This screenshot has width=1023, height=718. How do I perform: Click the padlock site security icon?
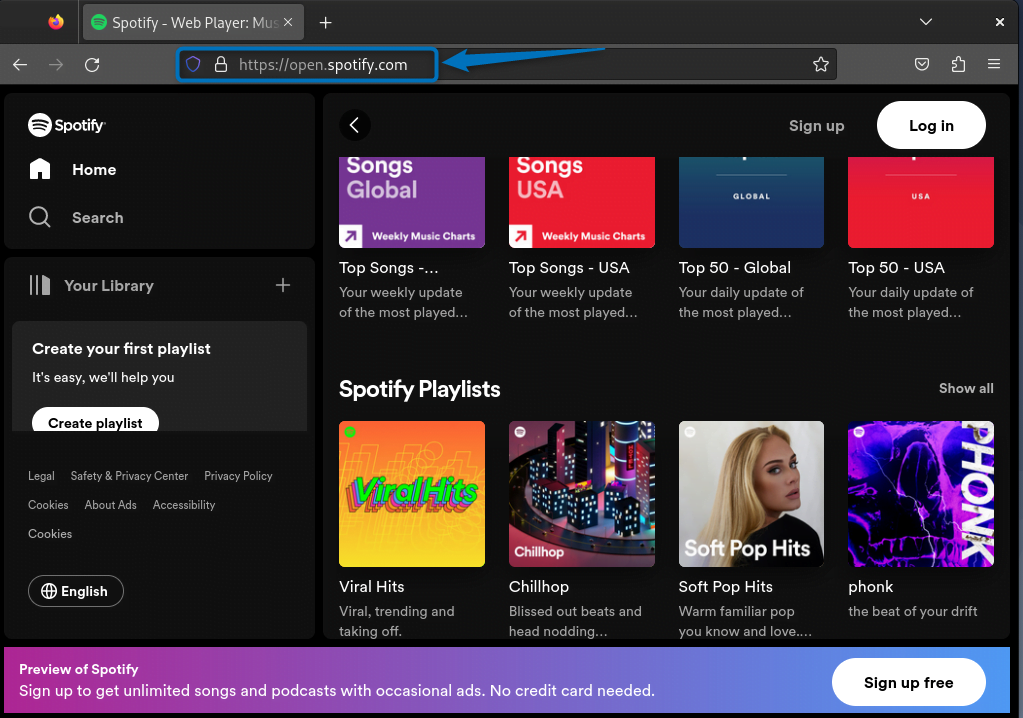(x=219, y=64)
